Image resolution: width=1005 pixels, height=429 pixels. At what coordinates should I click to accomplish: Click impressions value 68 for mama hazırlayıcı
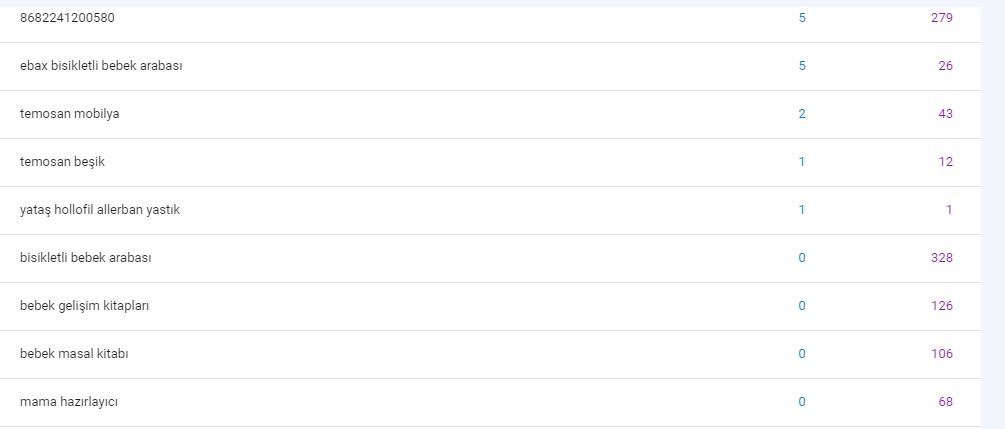click(x=945, y=402)
